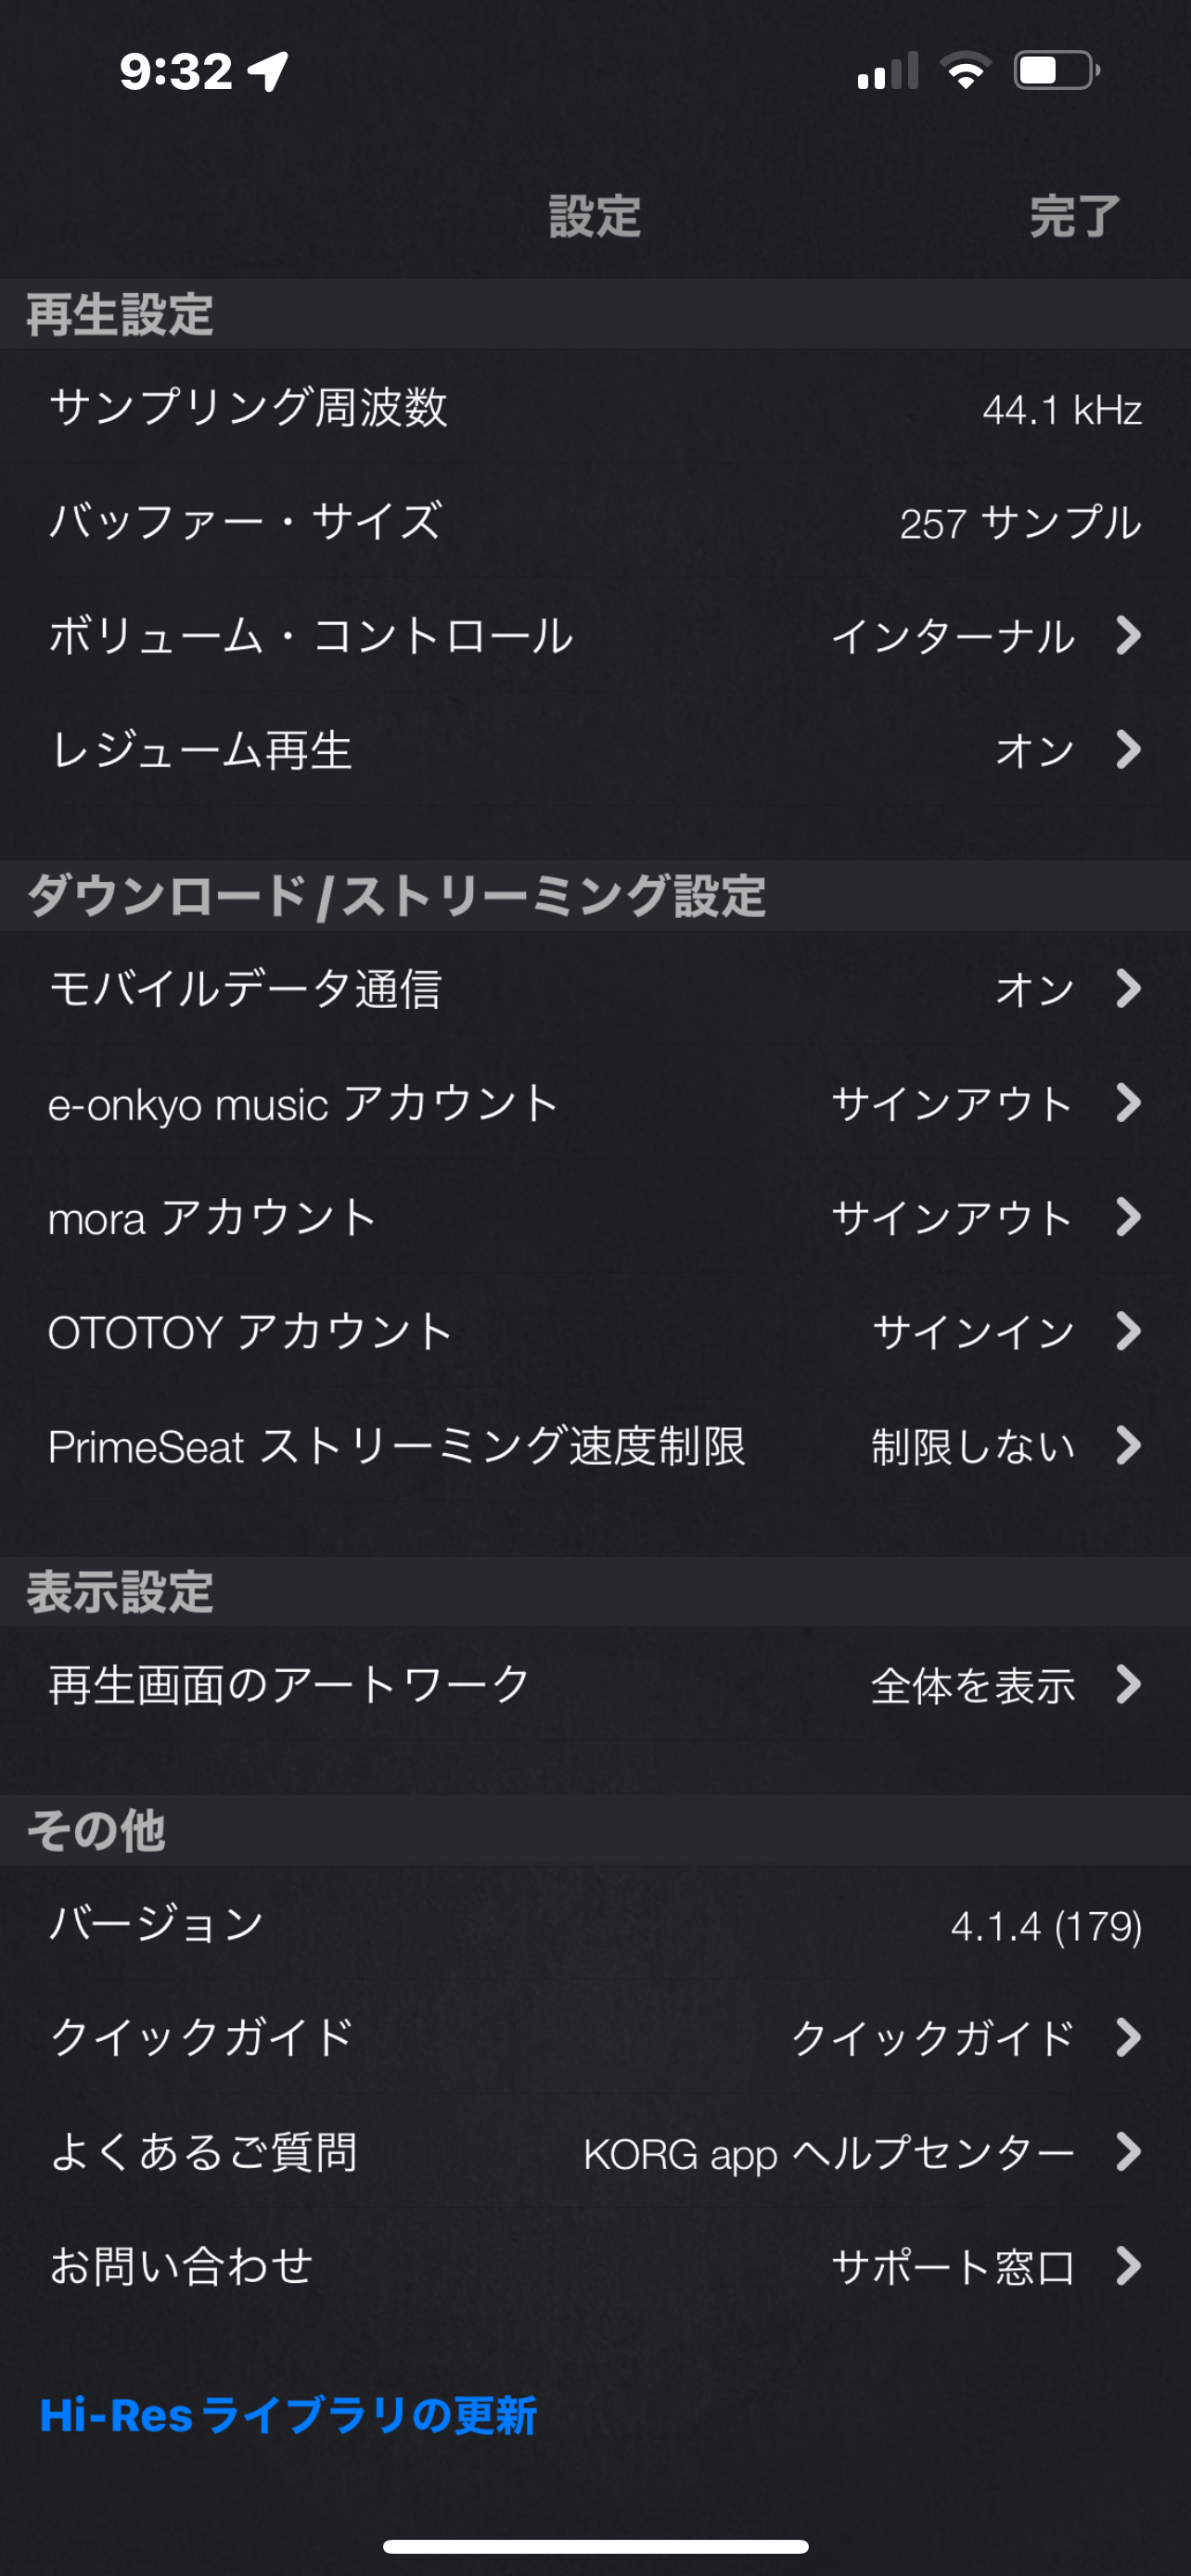Tap the サンプリング周波数 44.1 kHz row
The image size is (1191, 2576).
tap(595, 408)
